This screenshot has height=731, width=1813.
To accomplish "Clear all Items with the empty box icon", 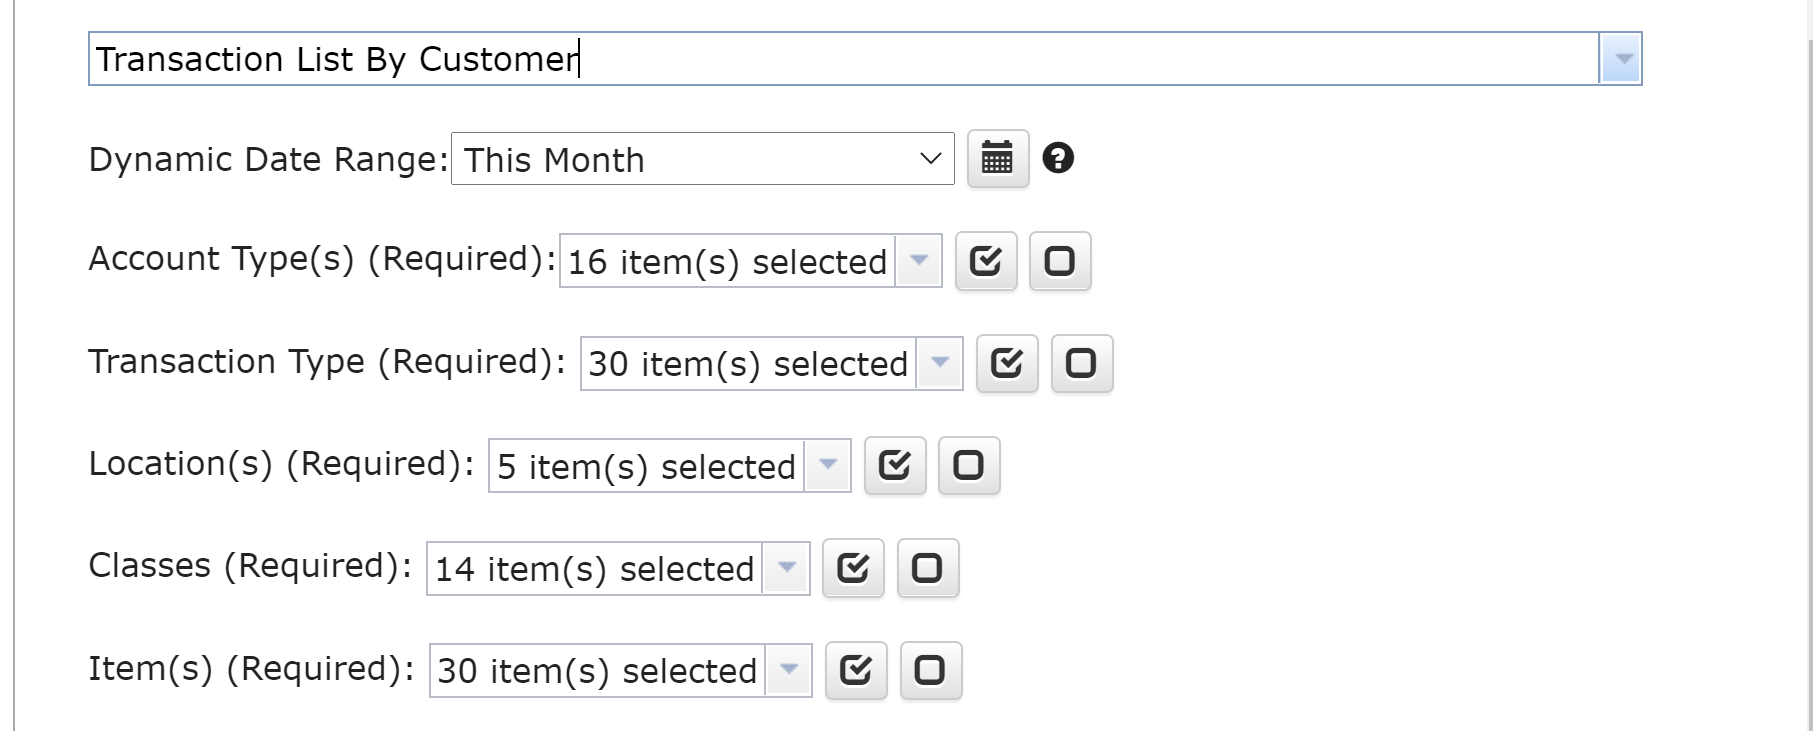I will [931, 670].
